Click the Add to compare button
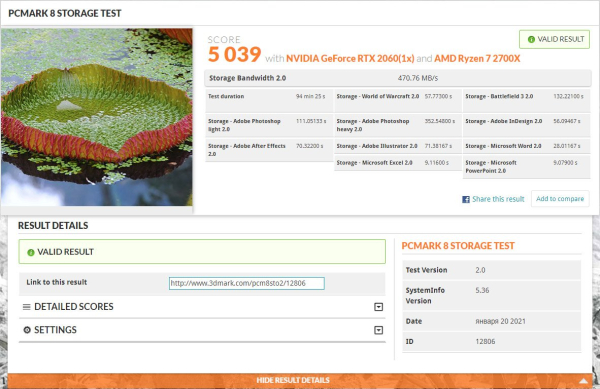 tap(560, 199)
